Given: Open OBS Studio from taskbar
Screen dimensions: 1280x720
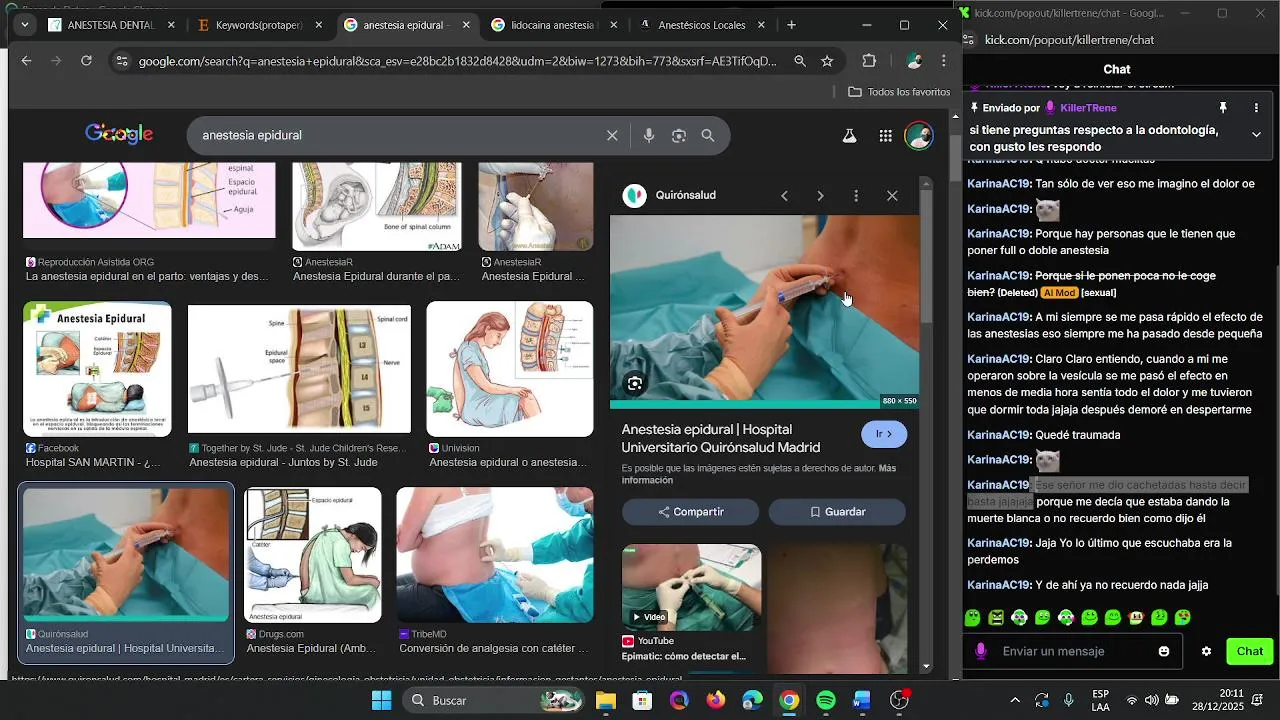Looking at the screenshot, I should click(x=899, y=700).
